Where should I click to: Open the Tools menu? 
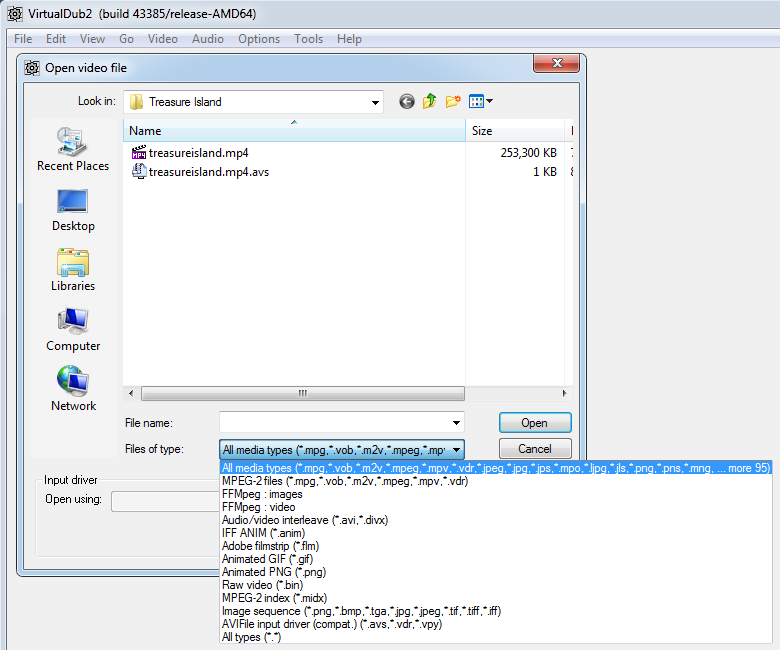(x=308, y=39)
